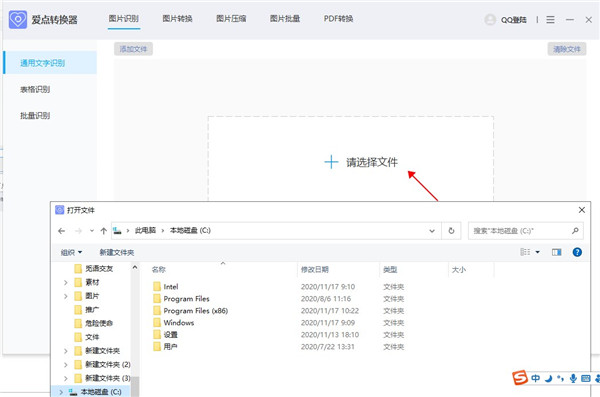Expand the 本地磁盘 (C:) tree node
The image size is (600, 397).
(x=61, y=392)
